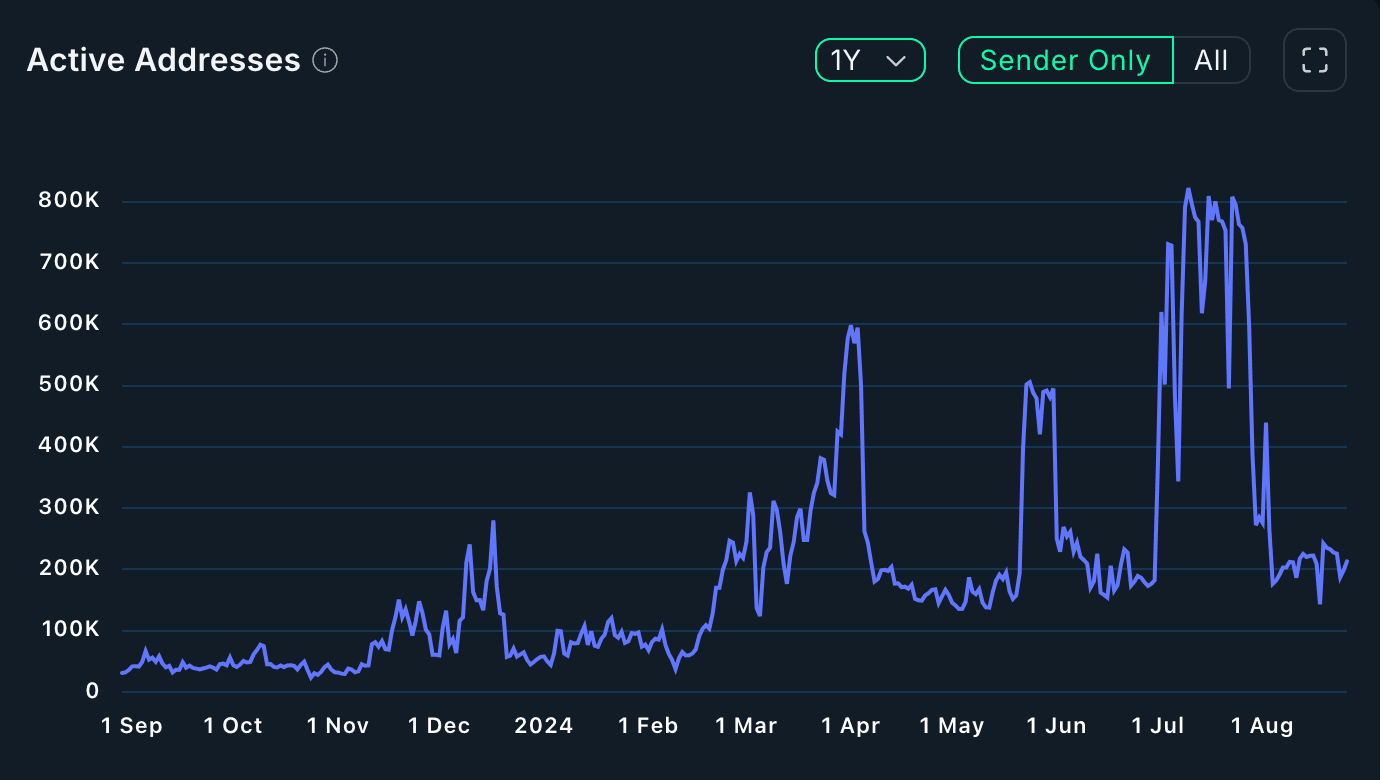Click the mid-December spike near 280K
Screen dimensions: 1380x780
493,521
